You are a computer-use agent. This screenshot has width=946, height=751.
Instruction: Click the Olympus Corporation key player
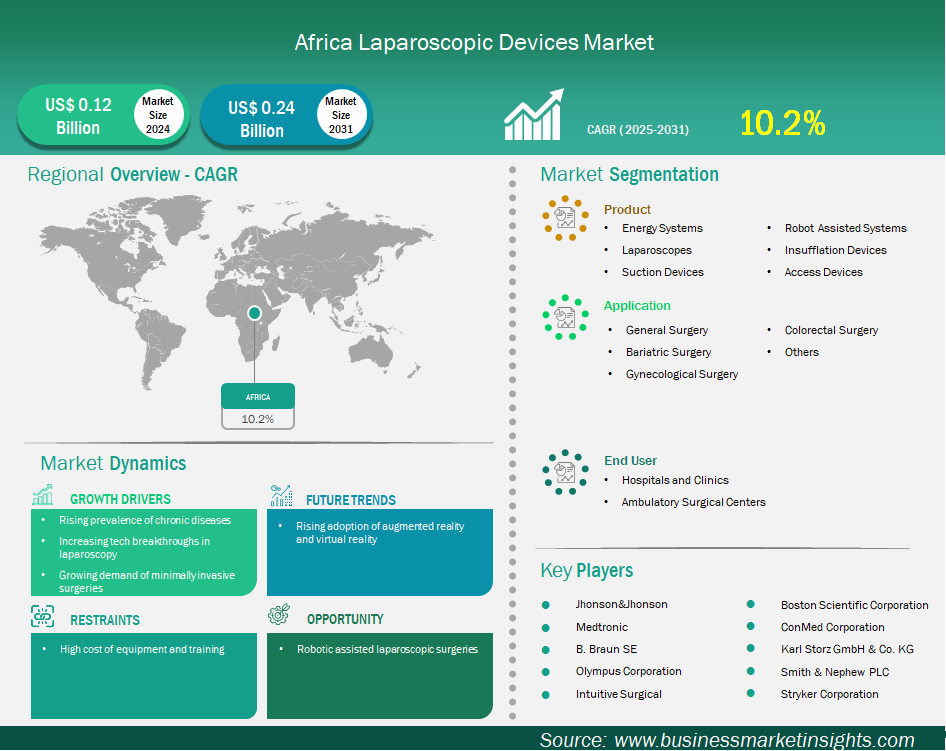point(629,671)
